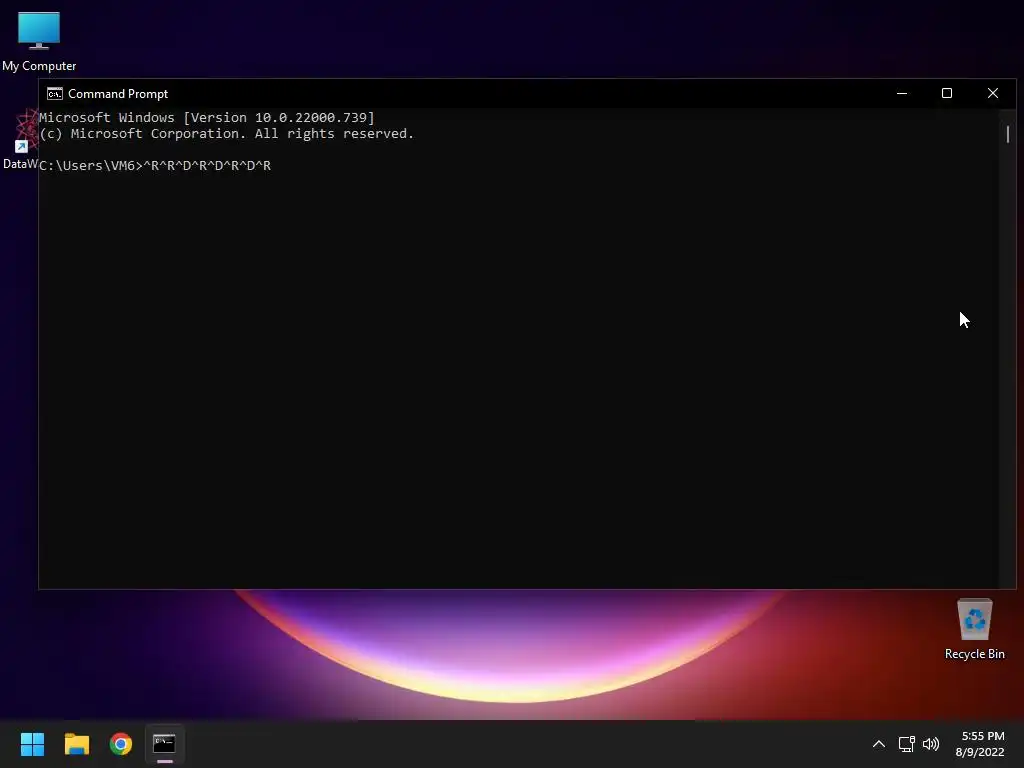Open Google Chrome from taskbar
Viewport: 1024px width, 768px height.
click(121, 744)
